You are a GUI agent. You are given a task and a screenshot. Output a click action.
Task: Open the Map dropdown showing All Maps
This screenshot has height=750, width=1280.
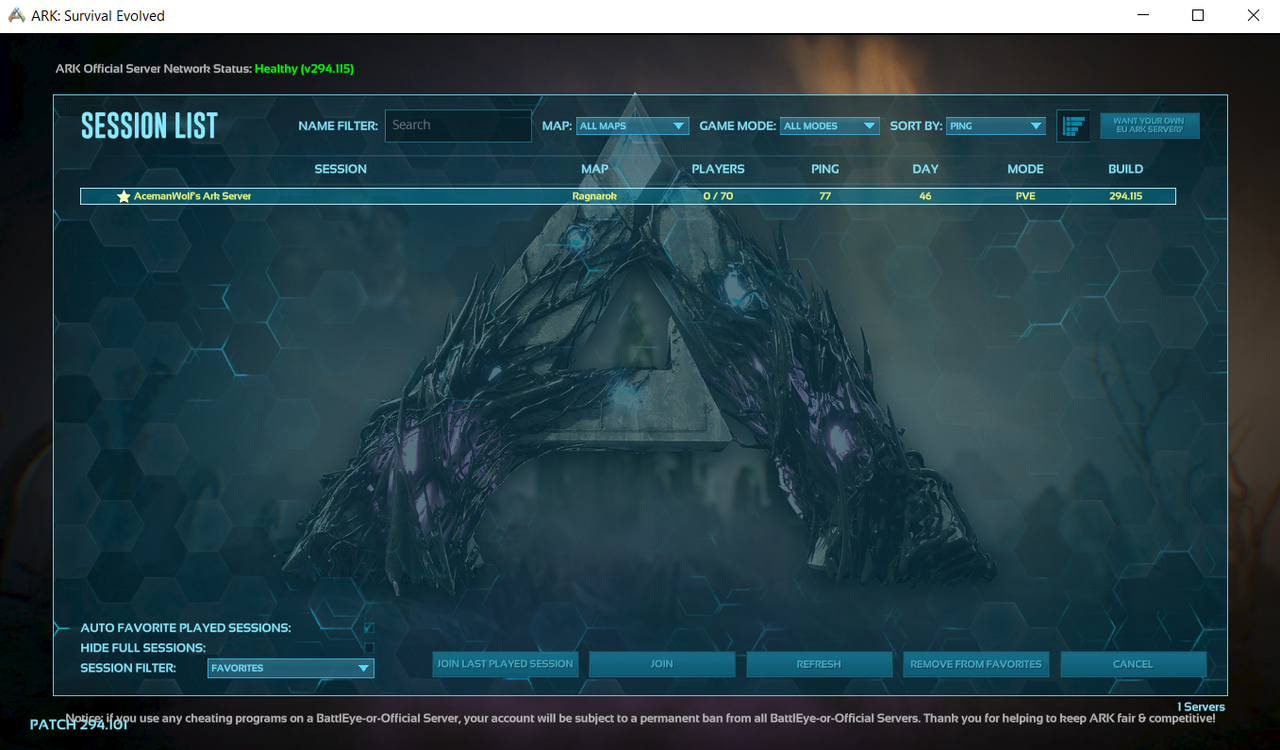click(633, 126)
